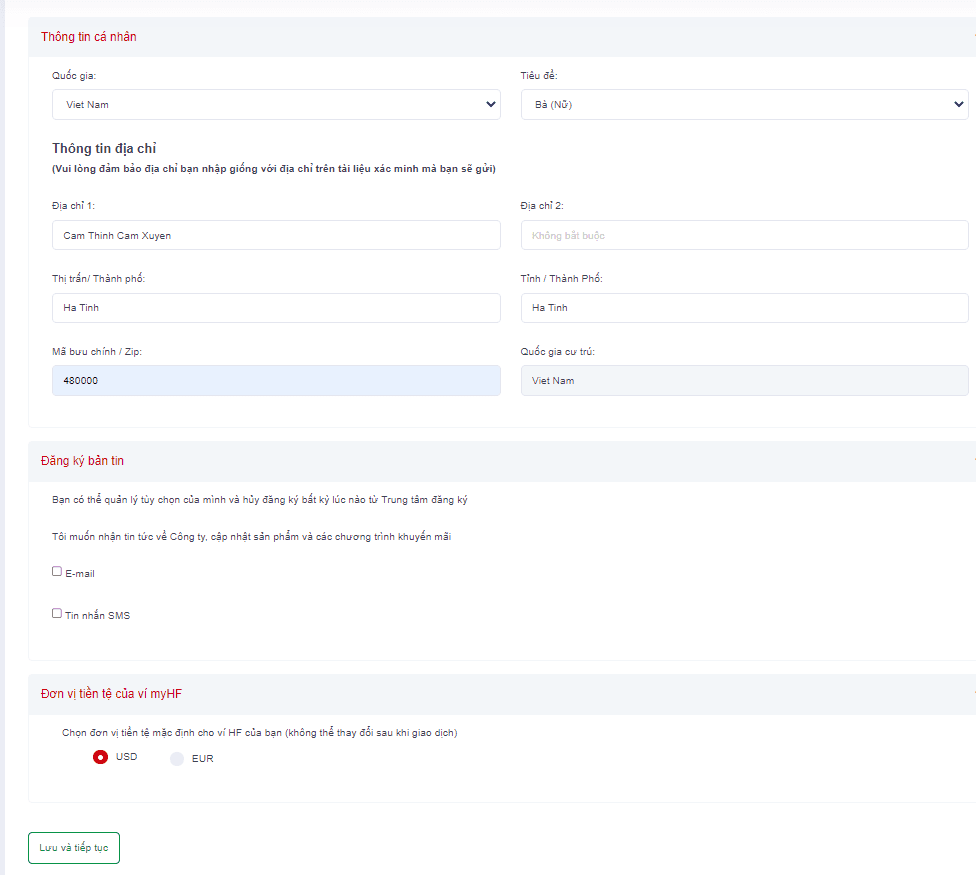Tick the E-mail newsletter checkbox
Image resolution: width=976 pixels, height=875 pixels.
click(57, 571)
